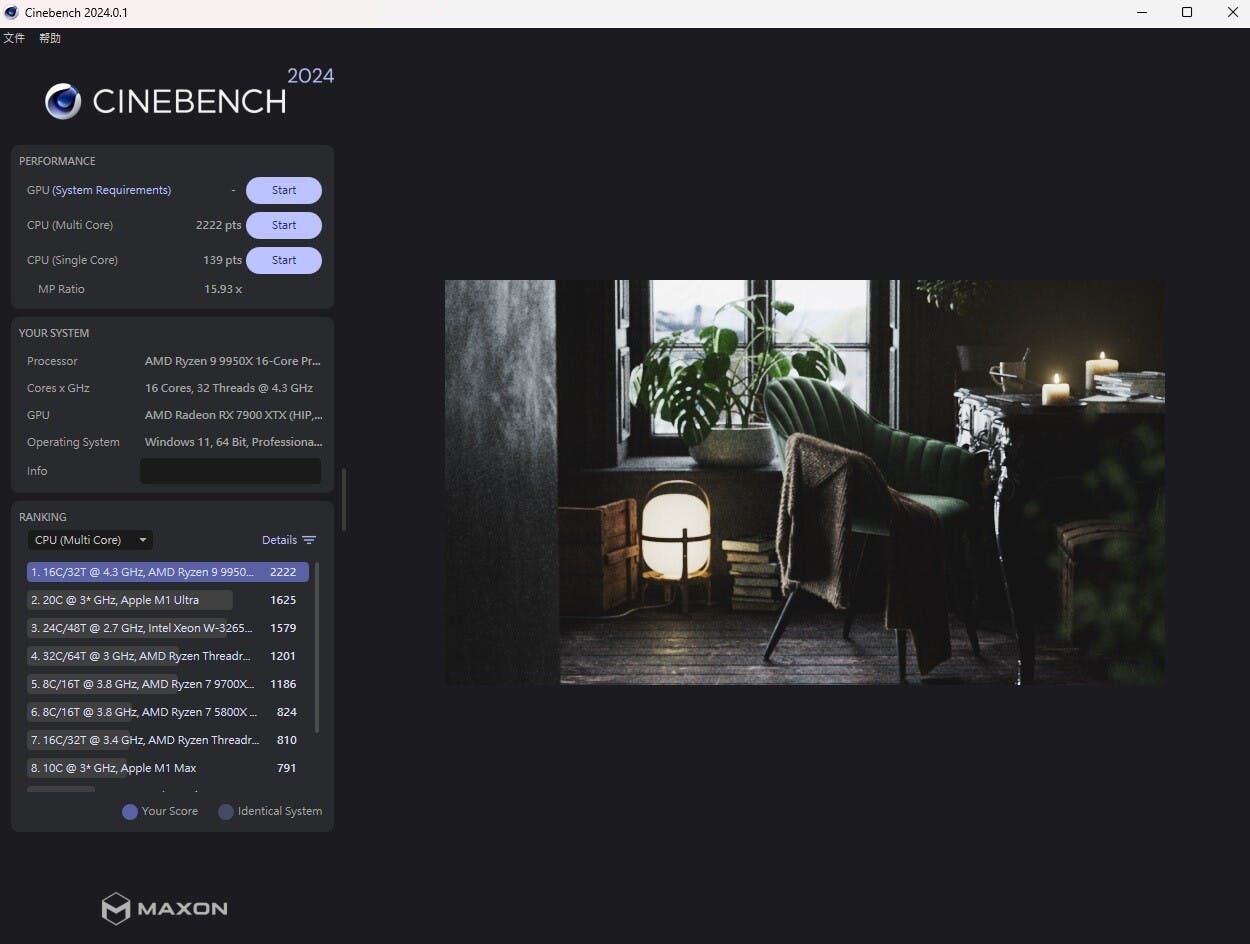The width and height of the screenshot is (1250, 944).
Task: Open the 帮助 (Help) menu
Action: 50,38
